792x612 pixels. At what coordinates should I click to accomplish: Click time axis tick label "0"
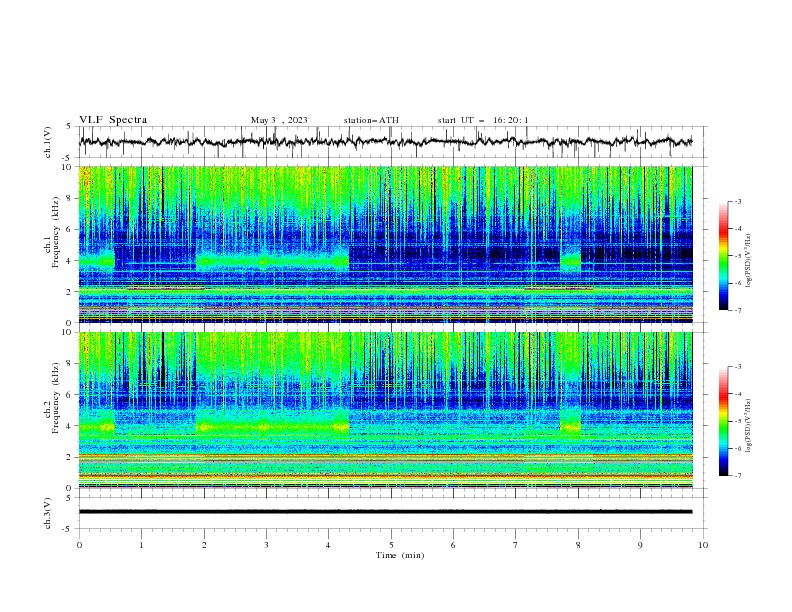pyautogui.click(x=79, y=545)
